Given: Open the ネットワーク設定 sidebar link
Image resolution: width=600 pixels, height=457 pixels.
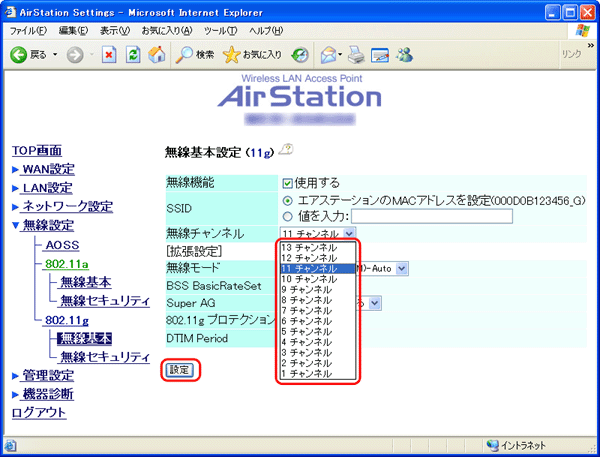Looking at the screenshot, I should [x=68, y=207].
